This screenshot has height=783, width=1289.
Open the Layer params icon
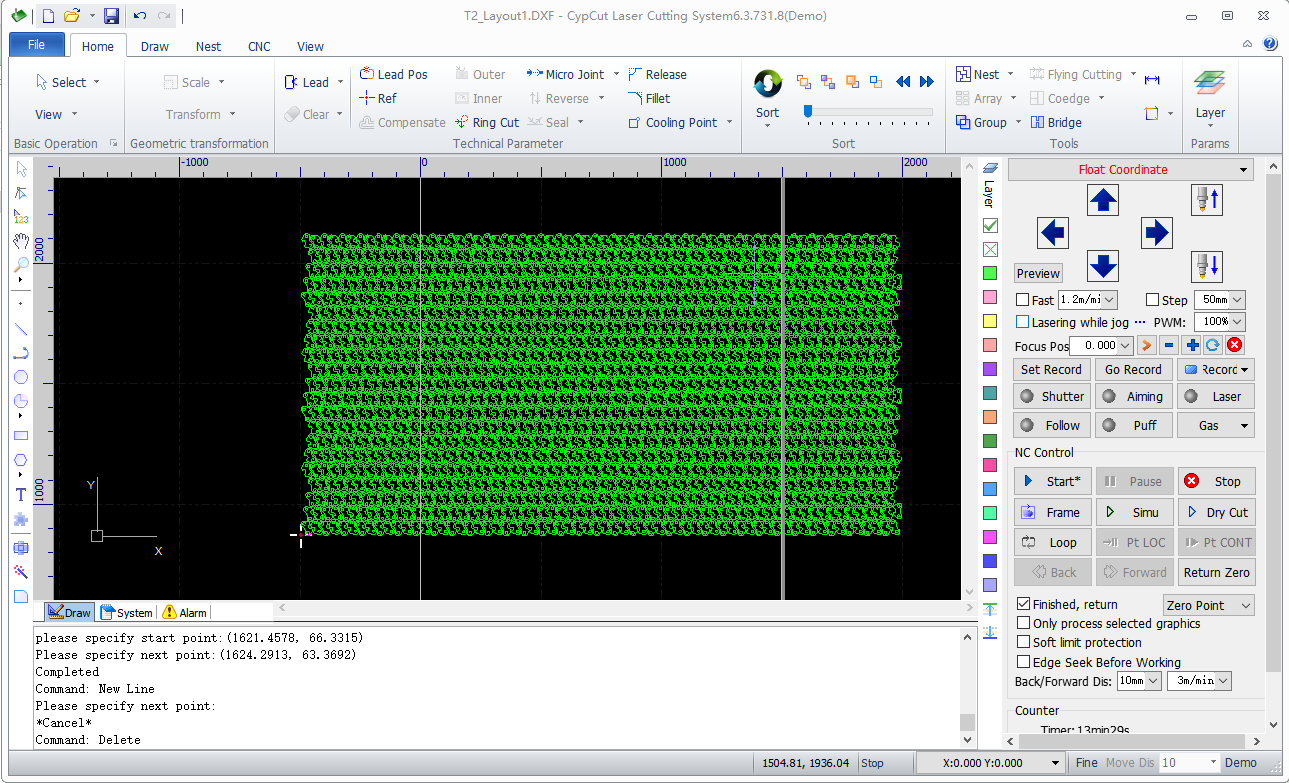1210,84
